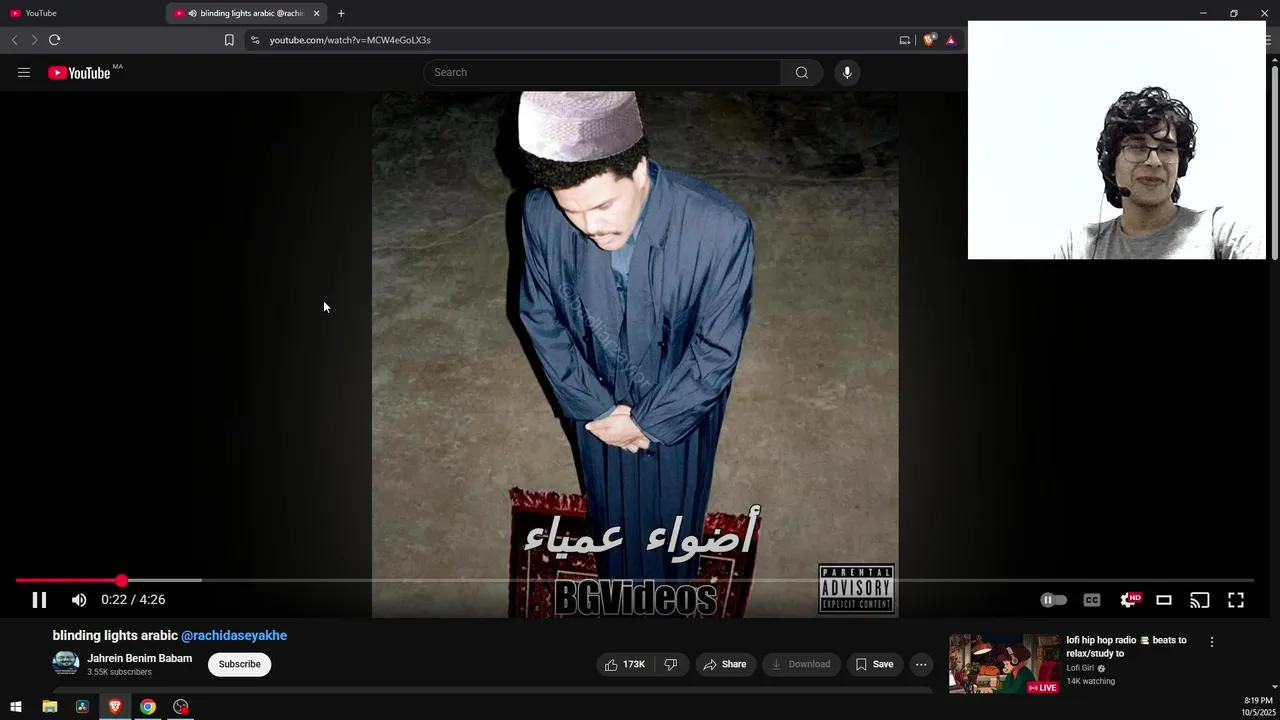Pause the playing video

(39, 600)
